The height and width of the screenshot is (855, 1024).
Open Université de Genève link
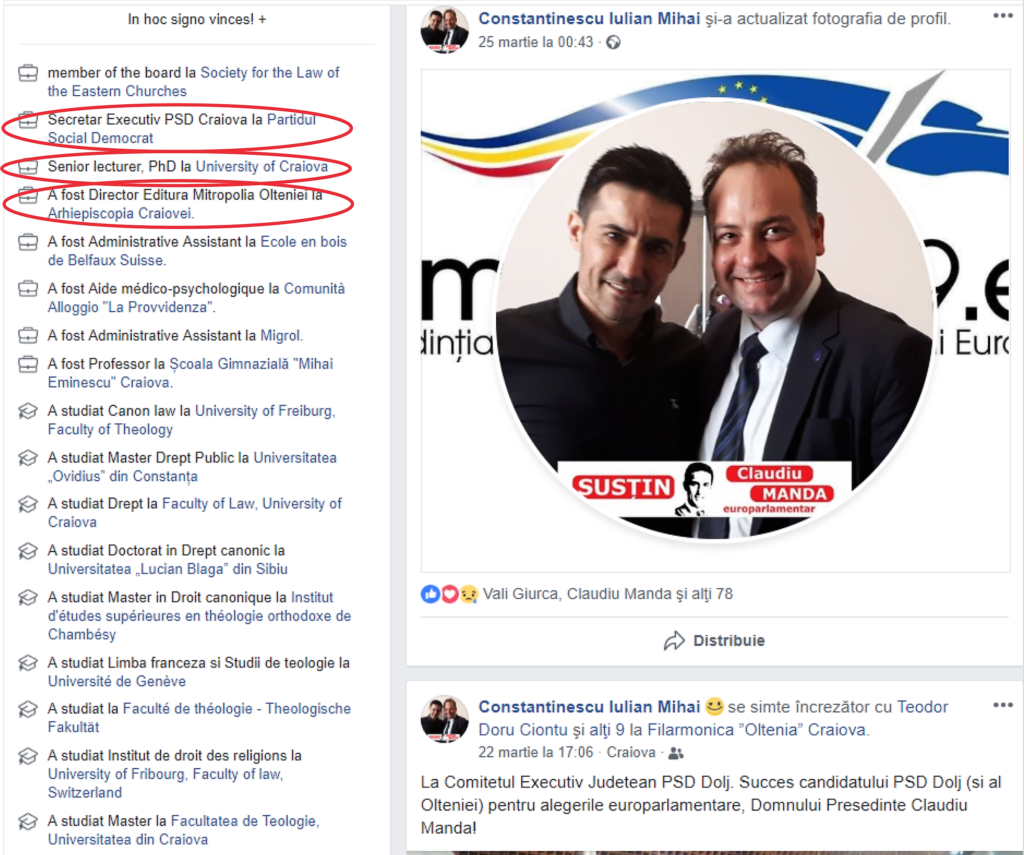point(117,681)
